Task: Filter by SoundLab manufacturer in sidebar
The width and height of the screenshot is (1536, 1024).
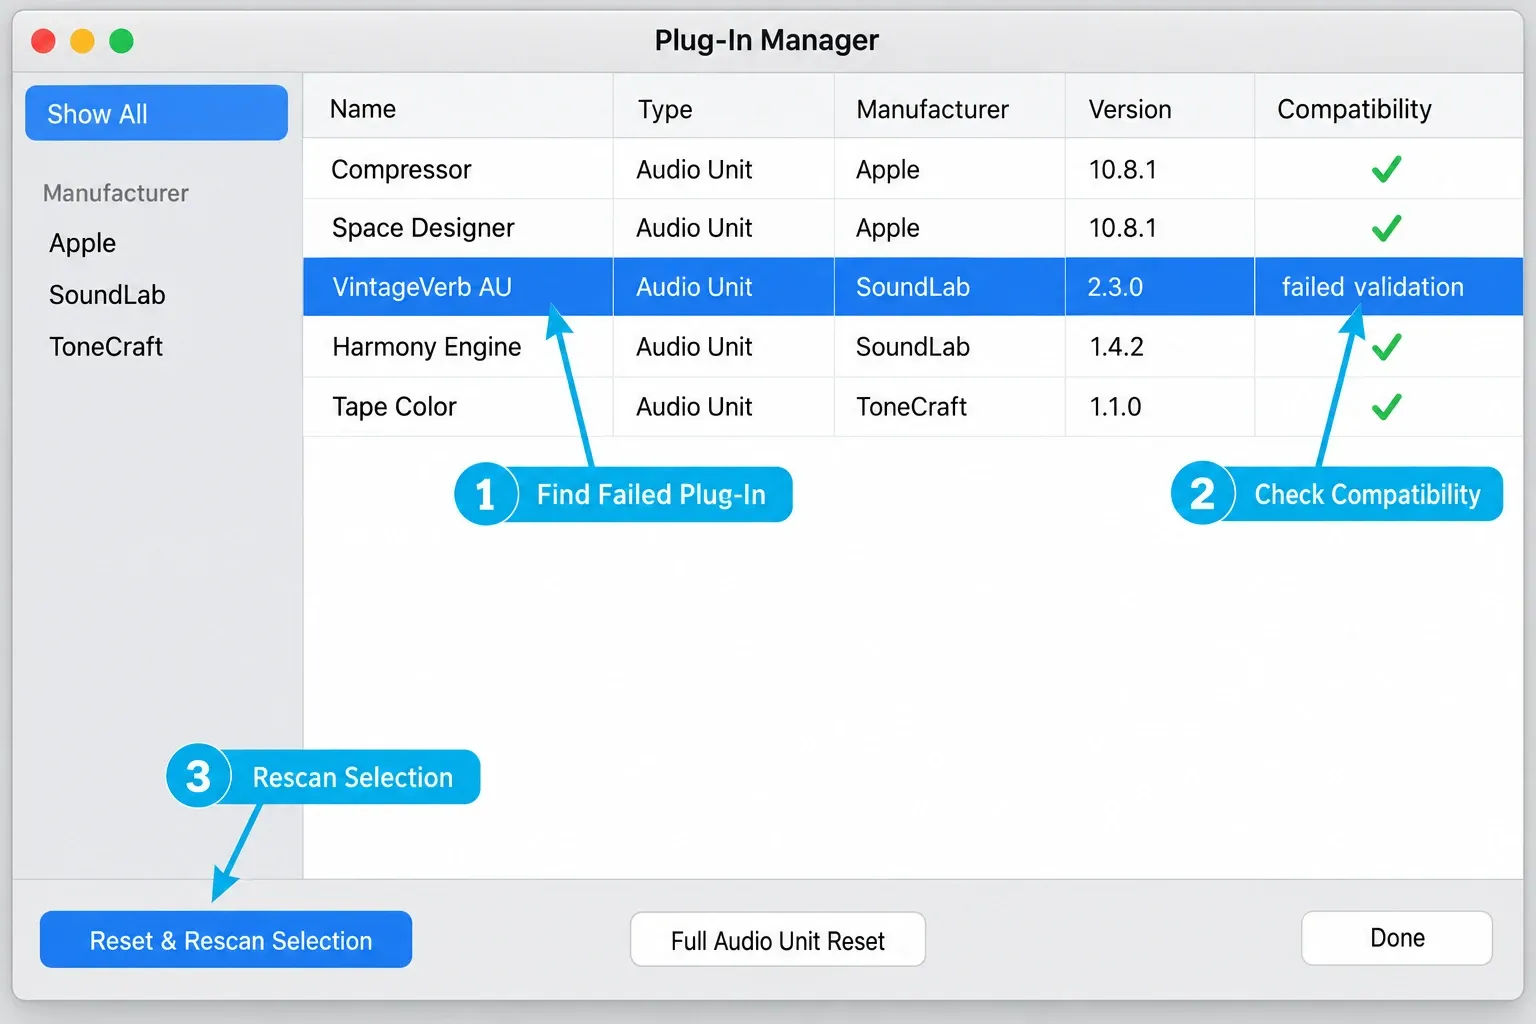Action: [107, 295]
